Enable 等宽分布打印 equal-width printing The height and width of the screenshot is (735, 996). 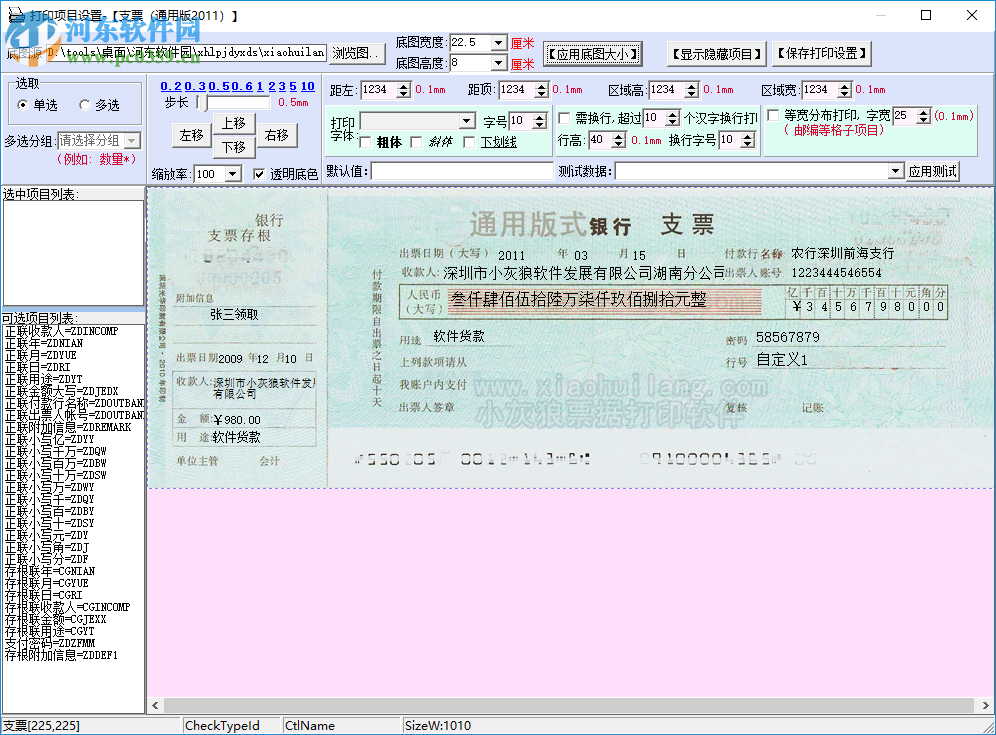(771, 113)
